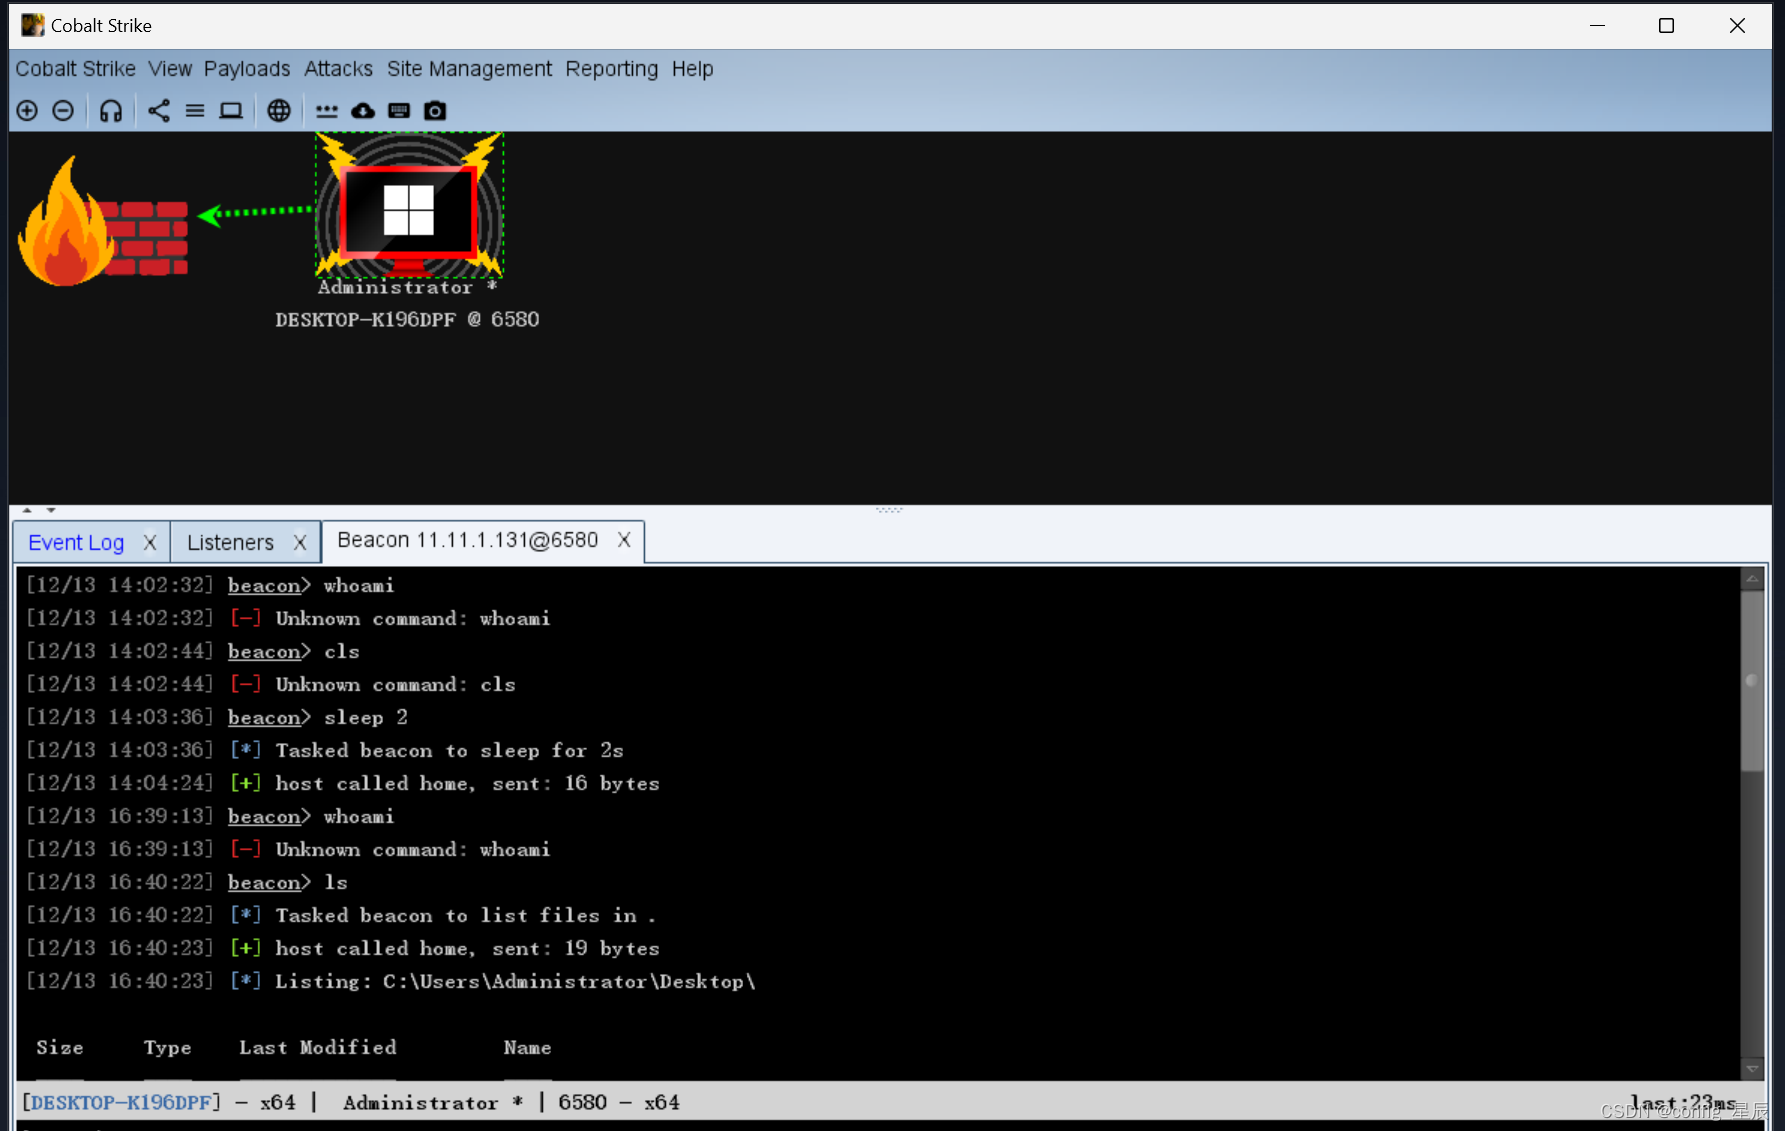The width and height of the screenshot is (1785, 1131).
Task: Click the 'Last Modified' column header
Action: click(318, 1047)
